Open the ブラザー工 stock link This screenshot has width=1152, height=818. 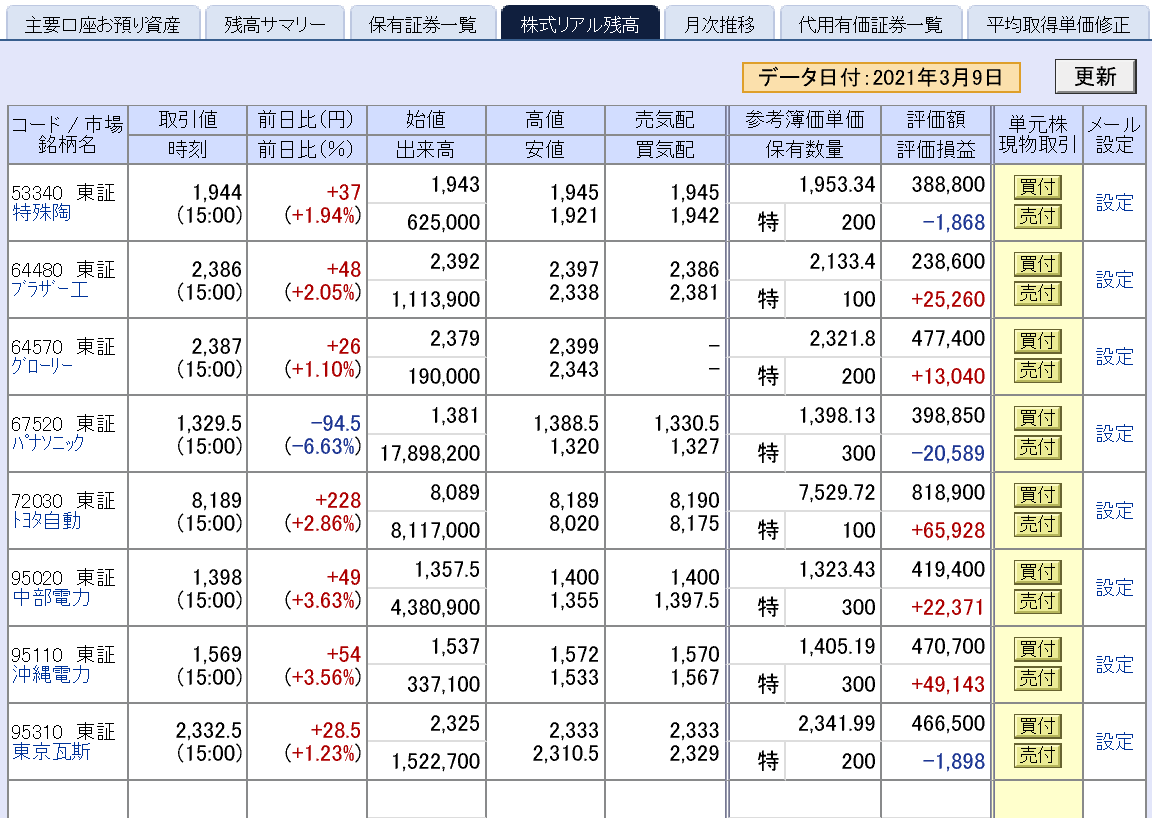pos(50,289)
